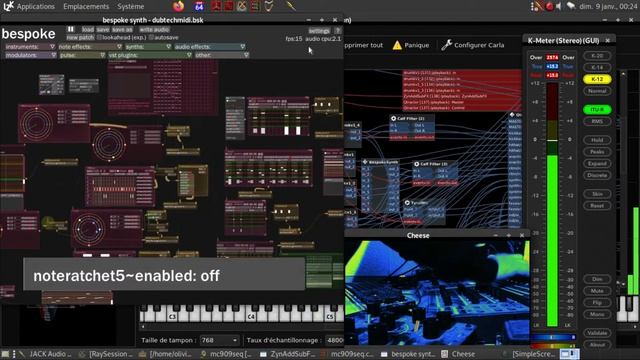The height and width of the screenshot is (360, 640).
Task: Open bespoke help question mark
Action: (338, 31)
